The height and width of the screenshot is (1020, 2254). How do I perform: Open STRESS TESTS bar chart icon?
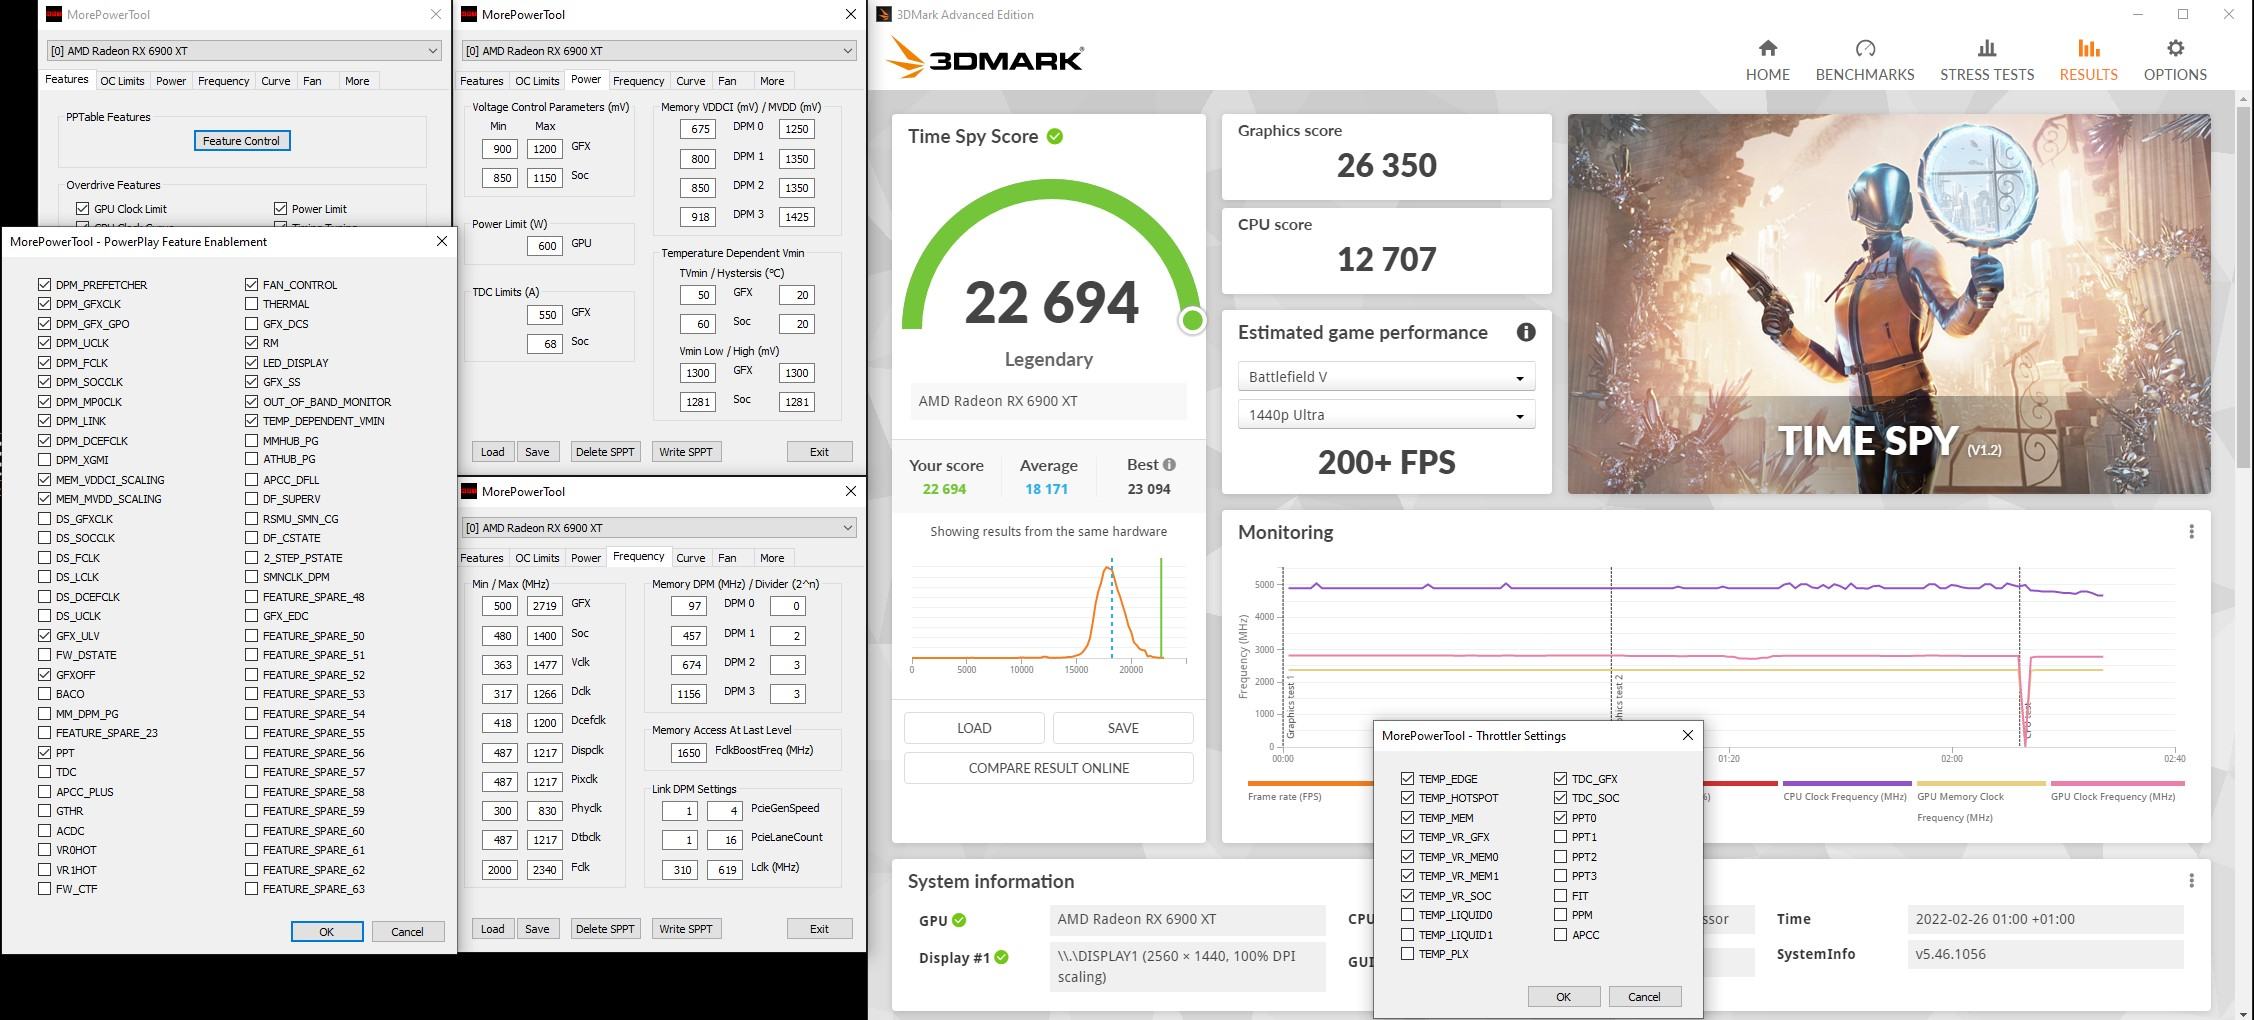pos(1986,48)
